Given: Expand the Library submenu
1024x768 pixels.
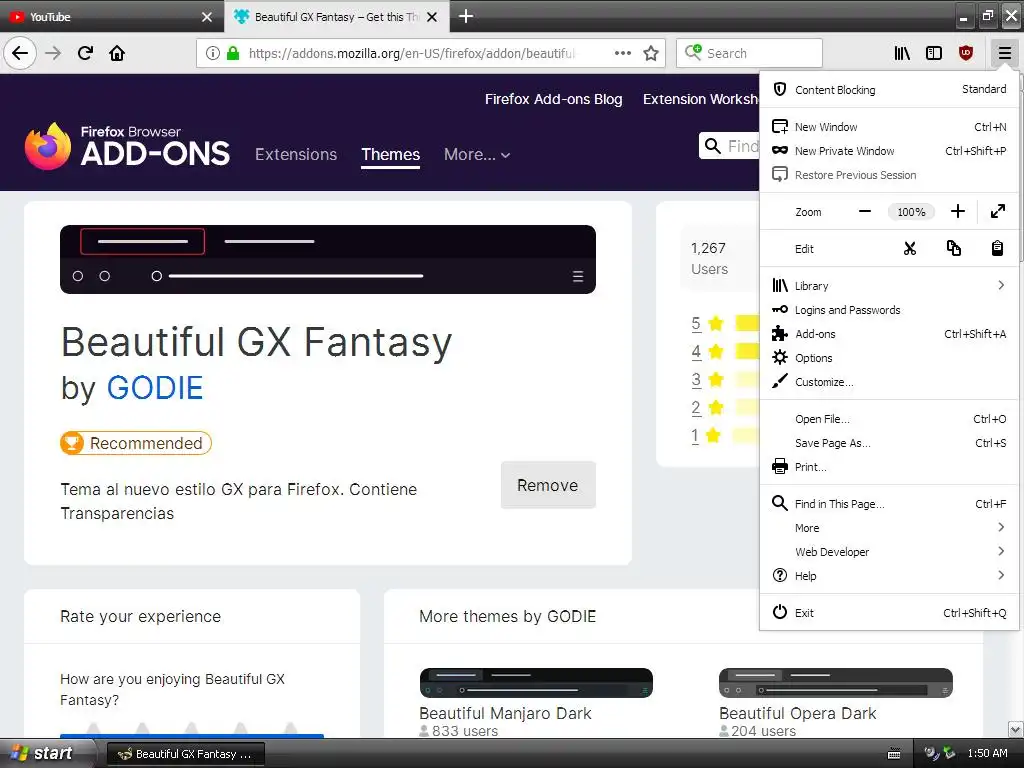Looking at the screenshot, I should [x=889, y=285].
